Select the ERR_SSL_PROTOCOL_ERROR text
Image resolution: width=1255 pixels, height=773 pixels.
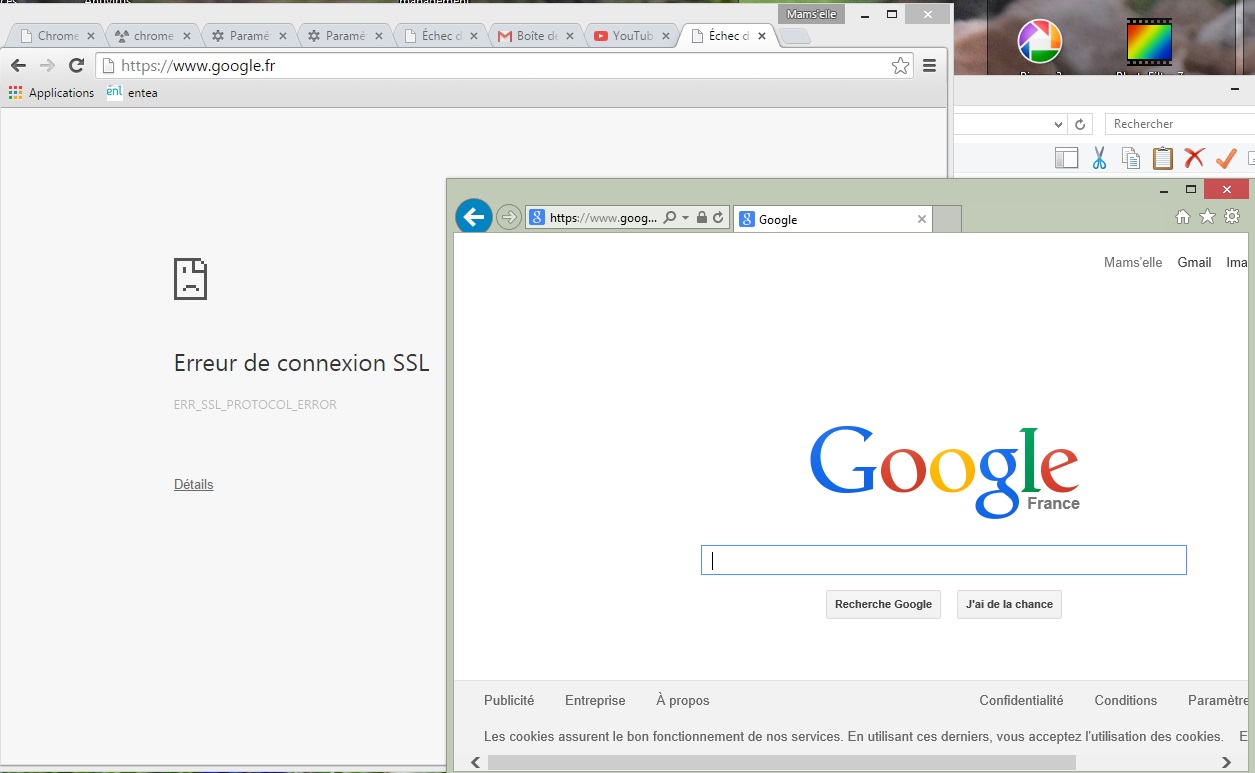(x=255, y=405)
